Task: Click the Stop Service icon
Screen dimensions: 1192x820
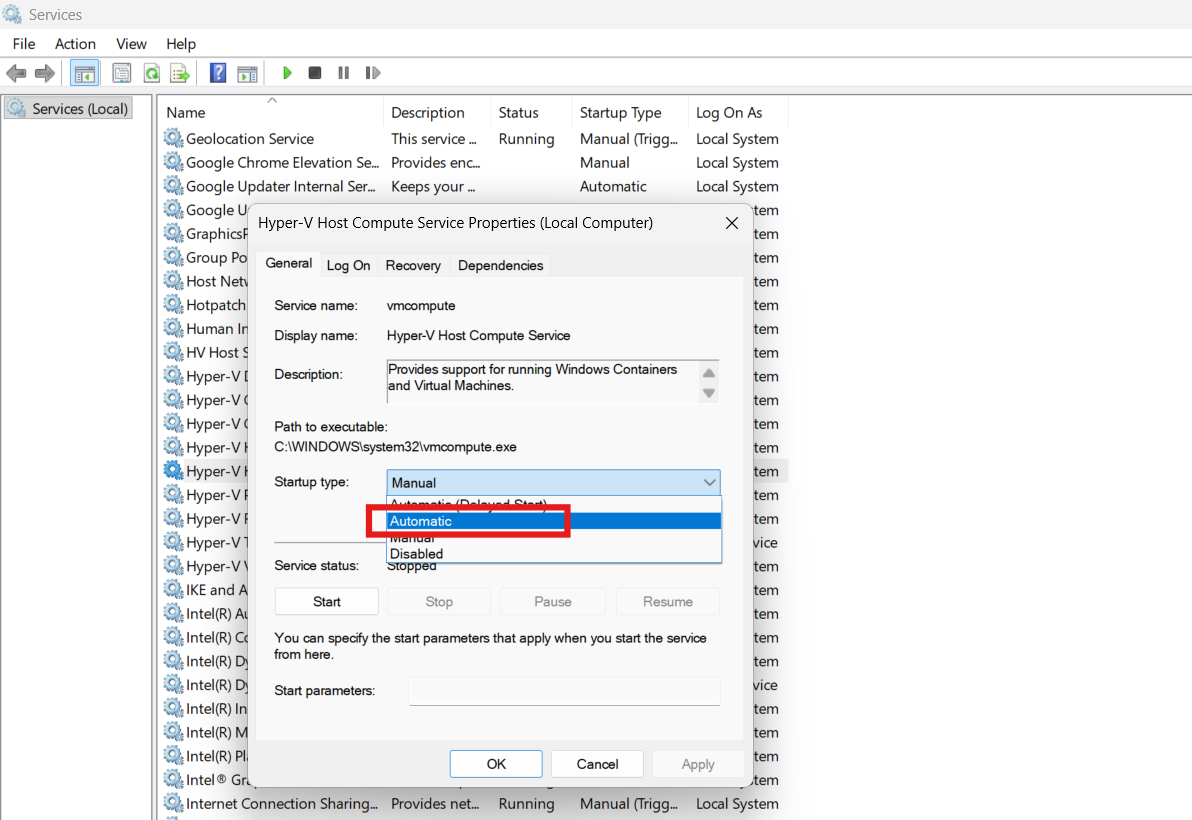Action: click(314, 72)
